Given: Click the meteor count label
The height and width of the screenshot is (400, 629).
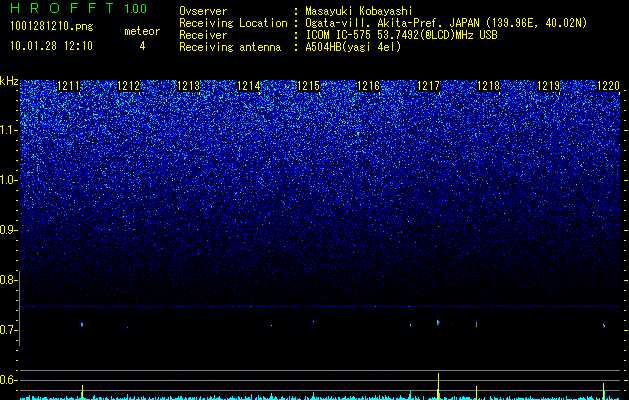Looking at the screenshot, I should point(142,31).
